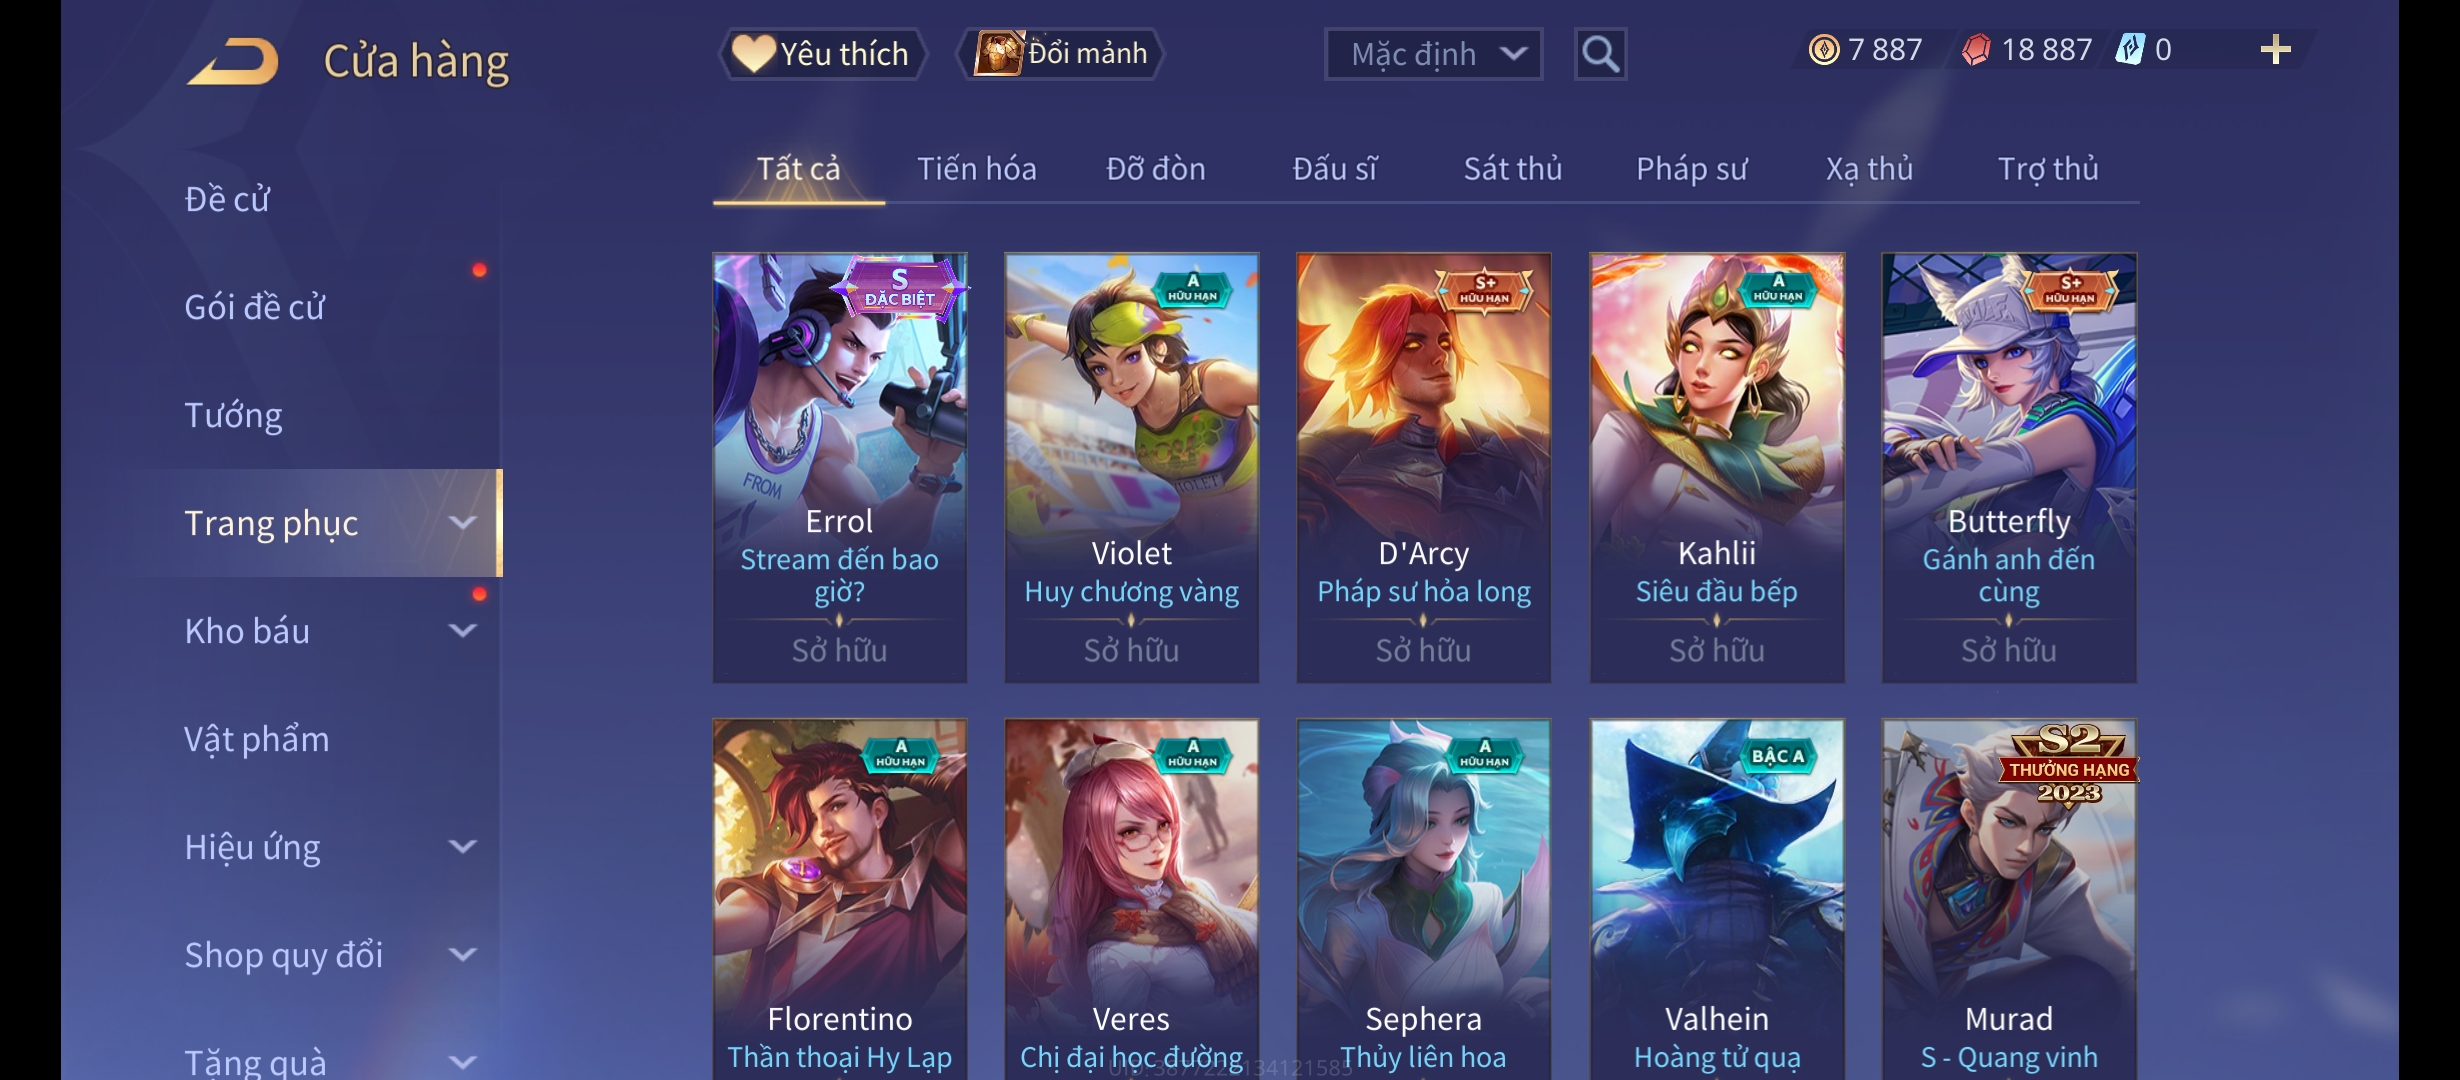Select the Tiến hóa tab
This screenshot has width=2460, height=1080.
pyautogui.click(x=976, y=169)
